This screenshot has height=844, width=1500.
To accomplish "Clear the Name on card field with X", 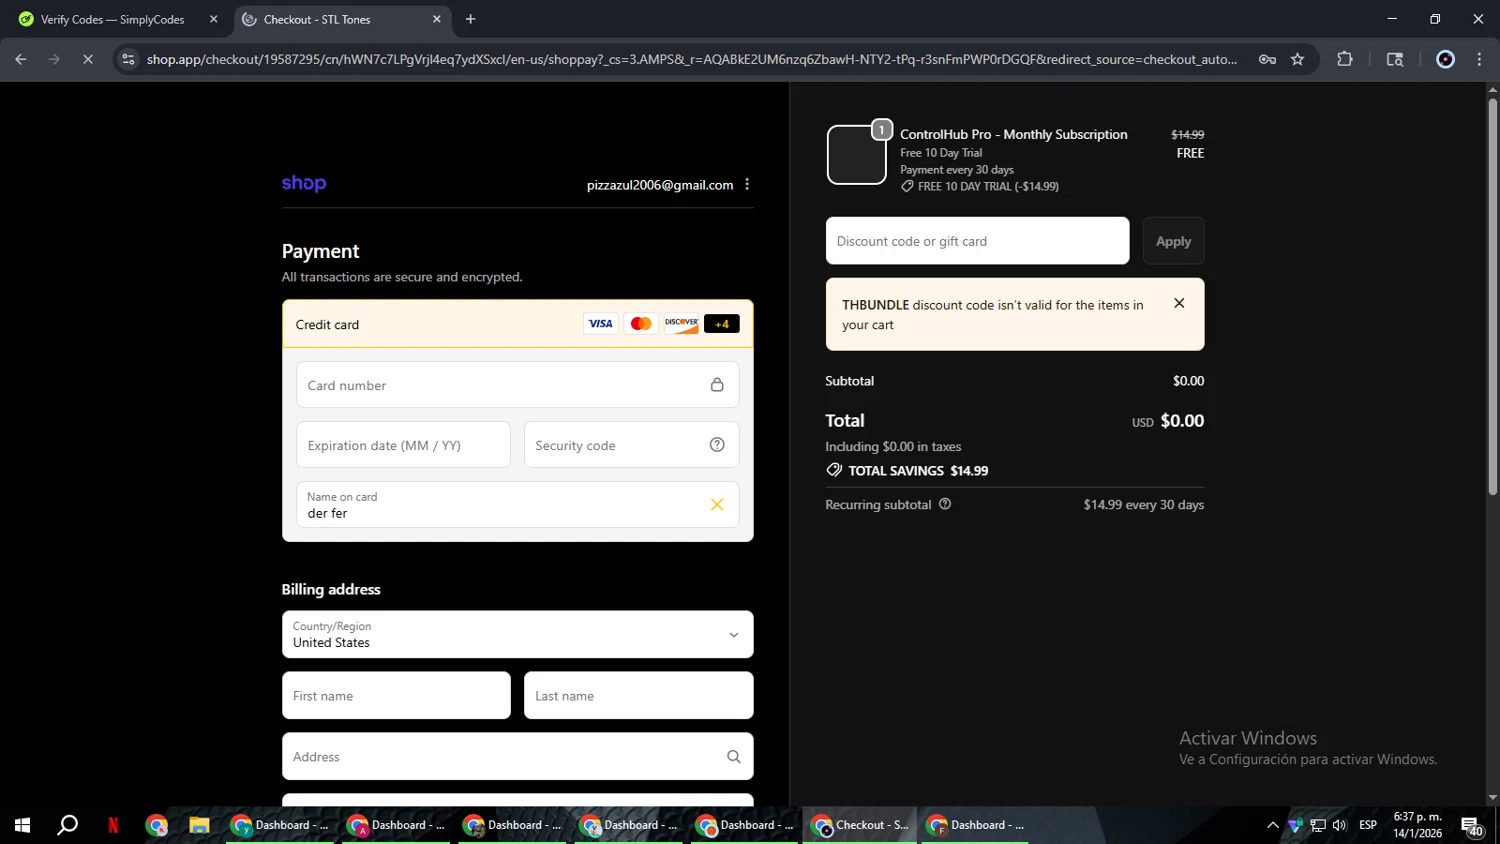I will 717,505.
